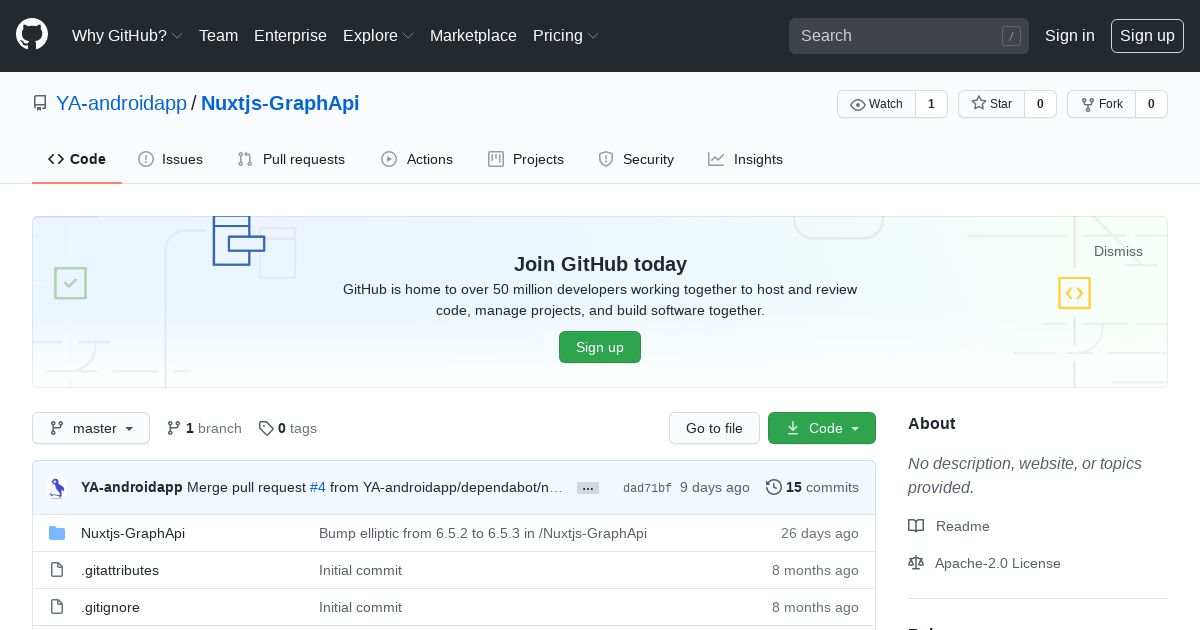Viewport: 1200px width, 630px height.
Task: Click the repository book icon beside YA-androidapp
Action: 40,103
